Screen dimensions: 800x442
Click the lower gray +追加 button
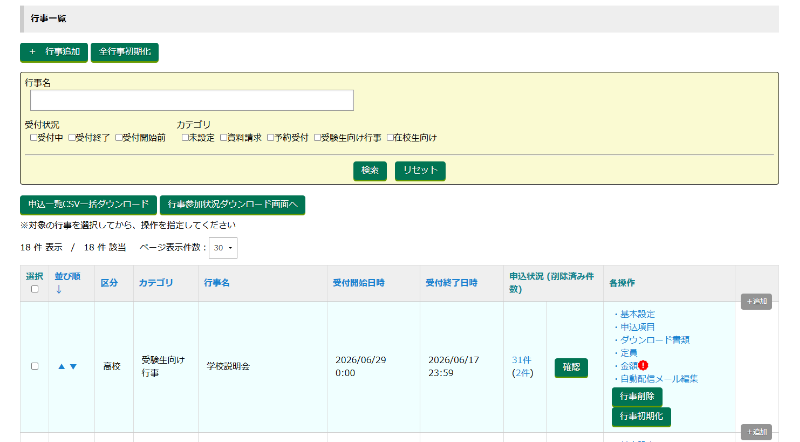point(755,432)
